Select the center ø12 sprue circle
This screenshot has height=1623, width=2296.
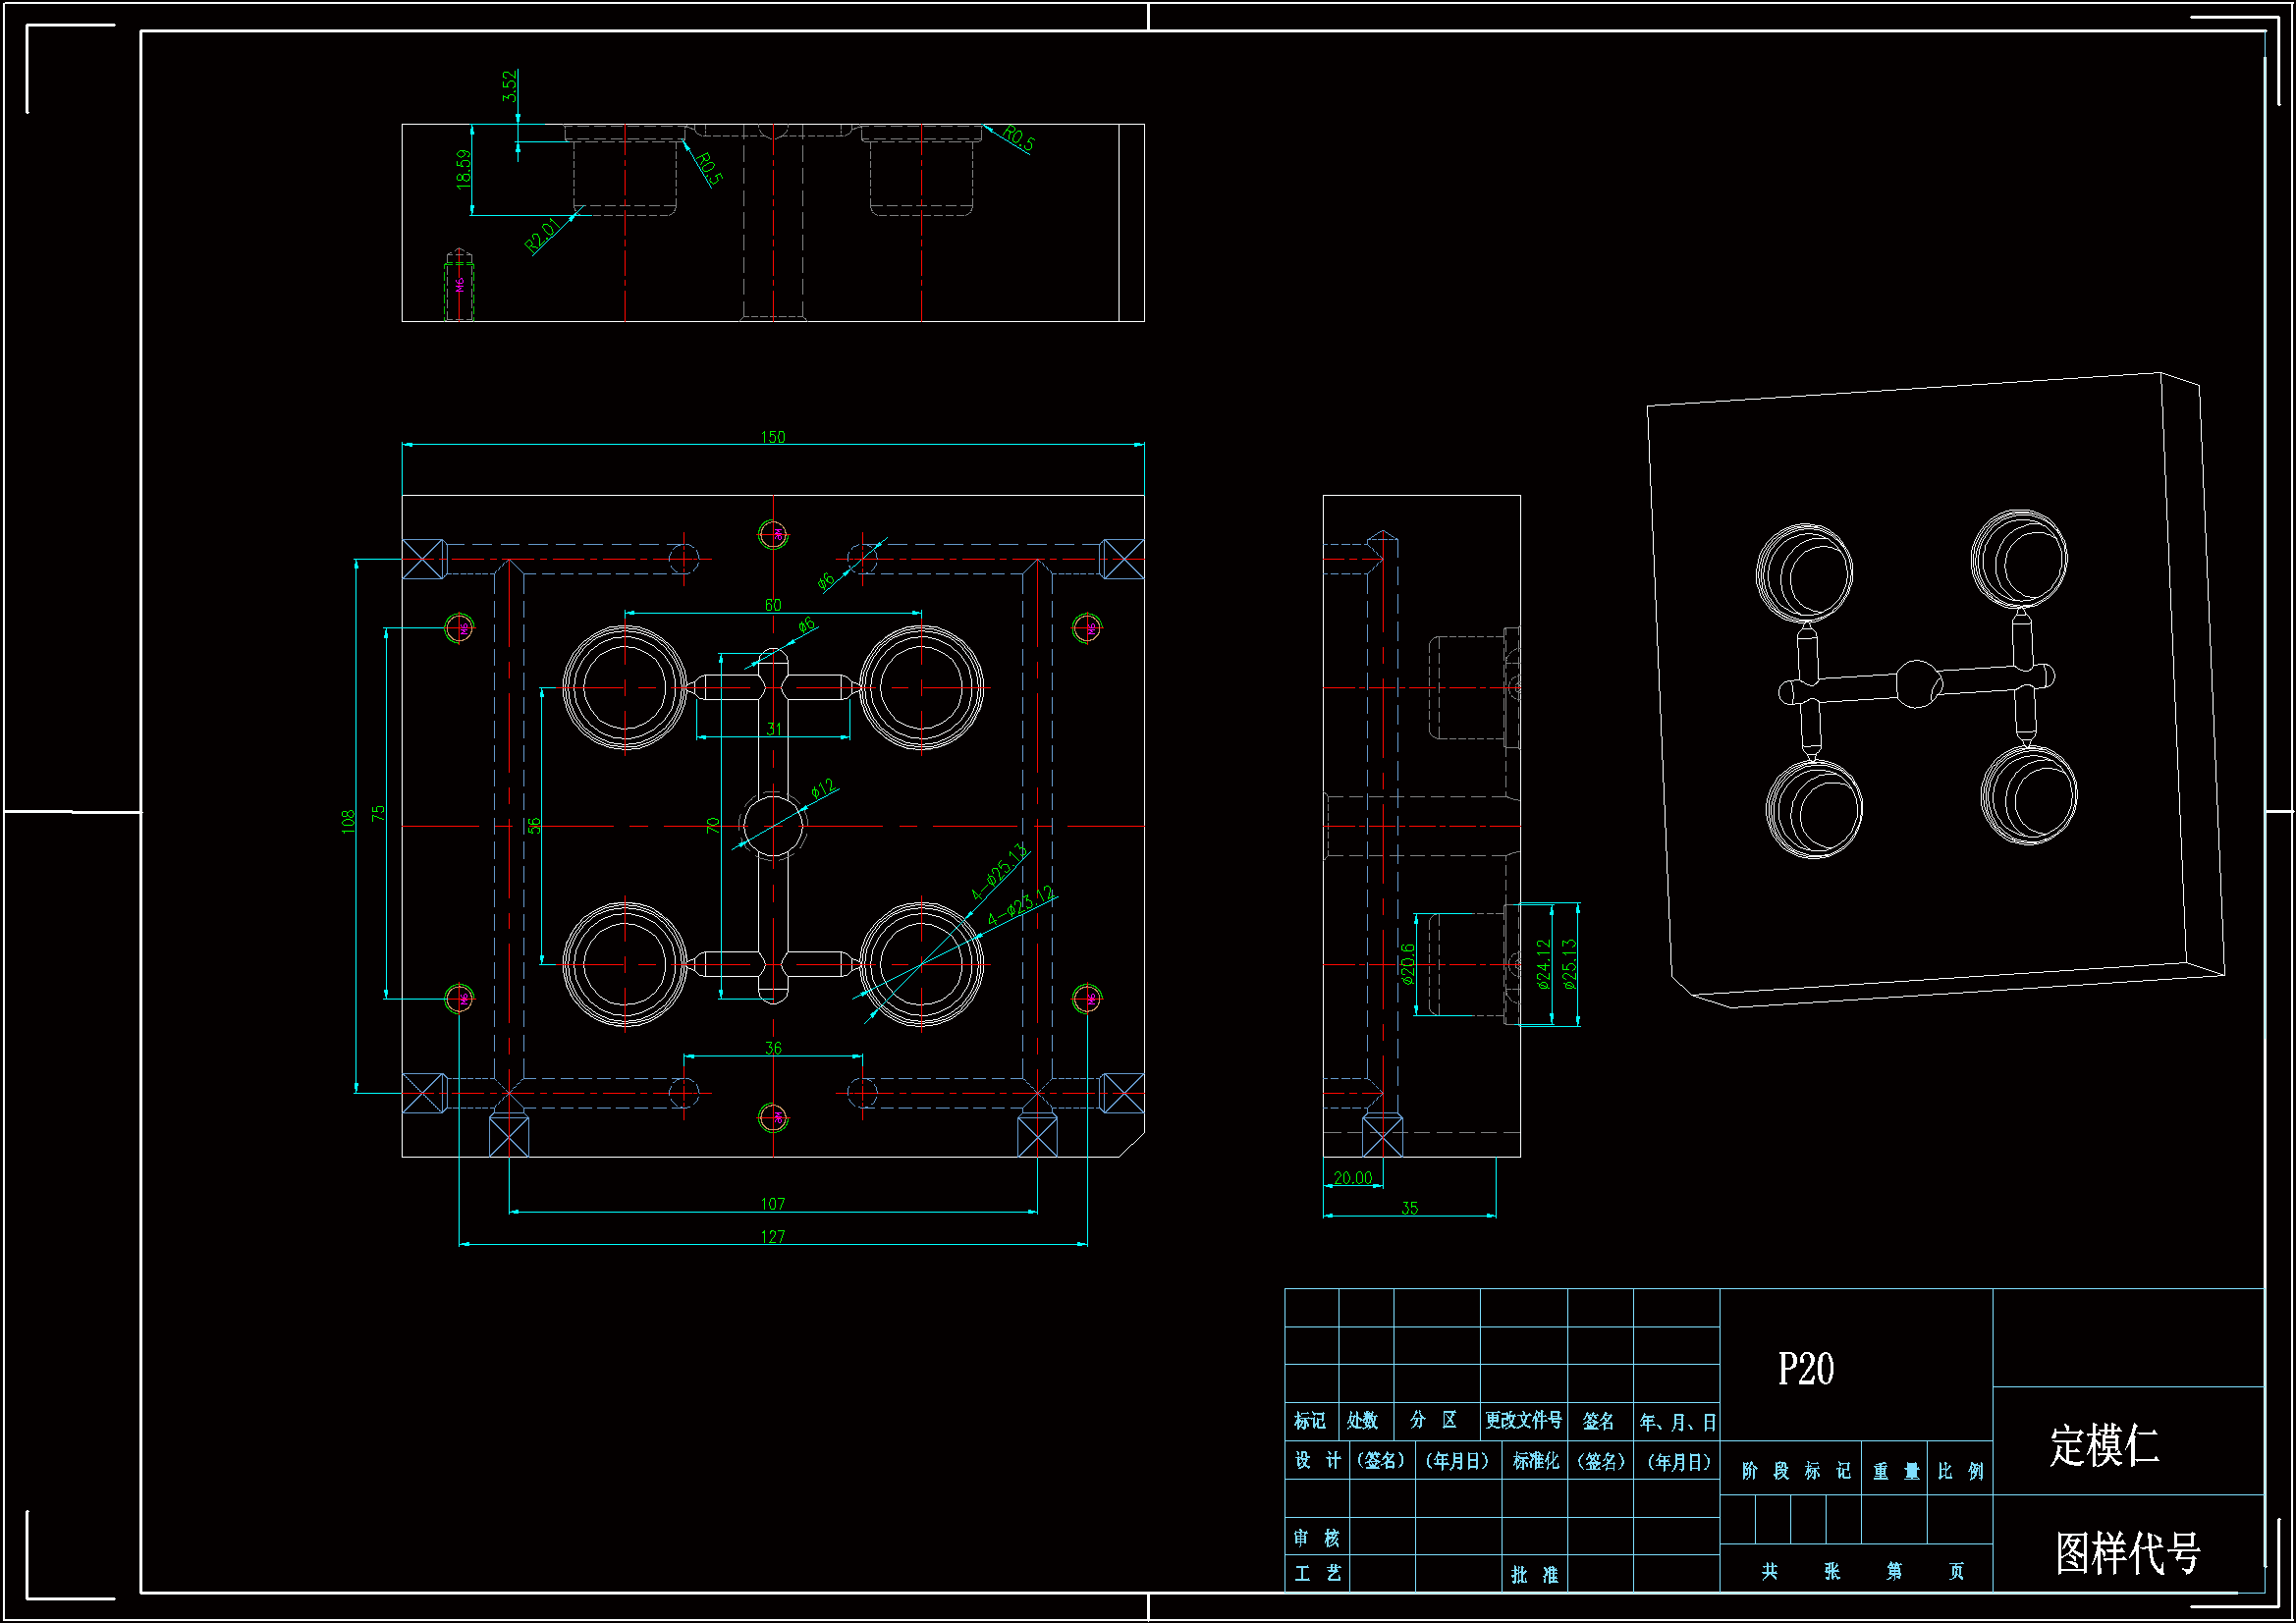click(772, 827)
